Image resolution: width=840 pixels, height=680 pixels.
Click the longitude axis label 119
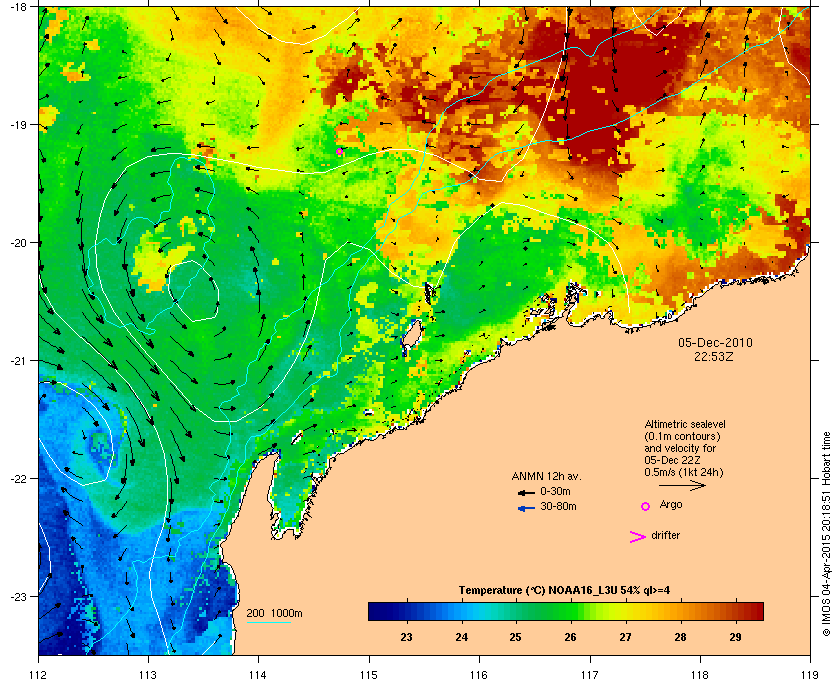click(810, 675)
